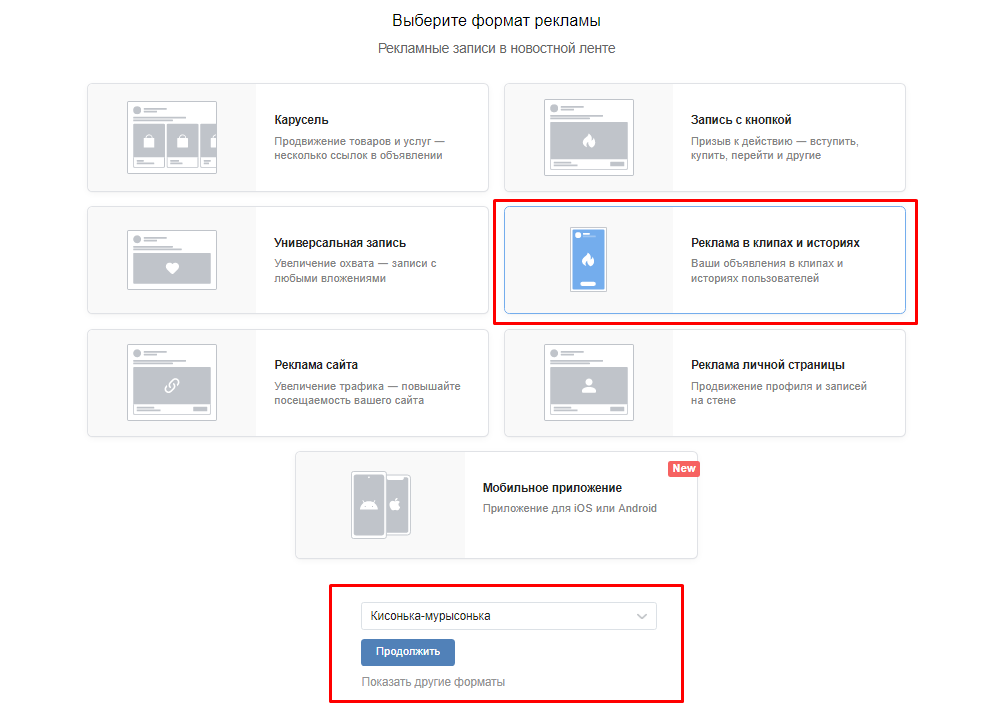Click description 'Приложение для iOS или Android'
Image resolution: width=1000 pixels, height=716 pixels.
click(570, 508)
